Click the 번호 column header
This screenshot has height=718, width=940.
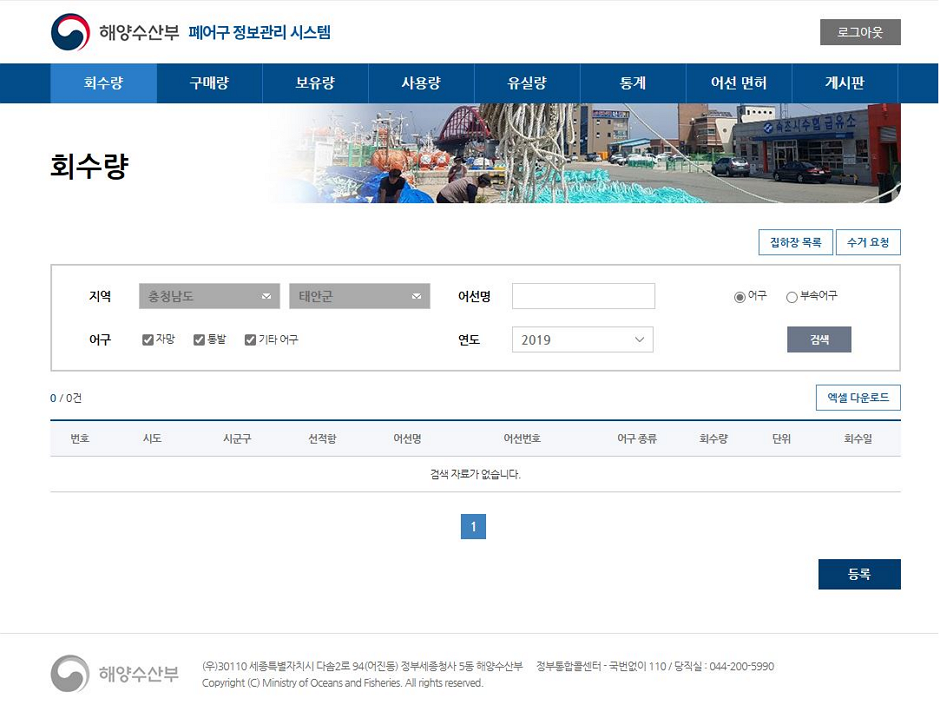[80, 439]
